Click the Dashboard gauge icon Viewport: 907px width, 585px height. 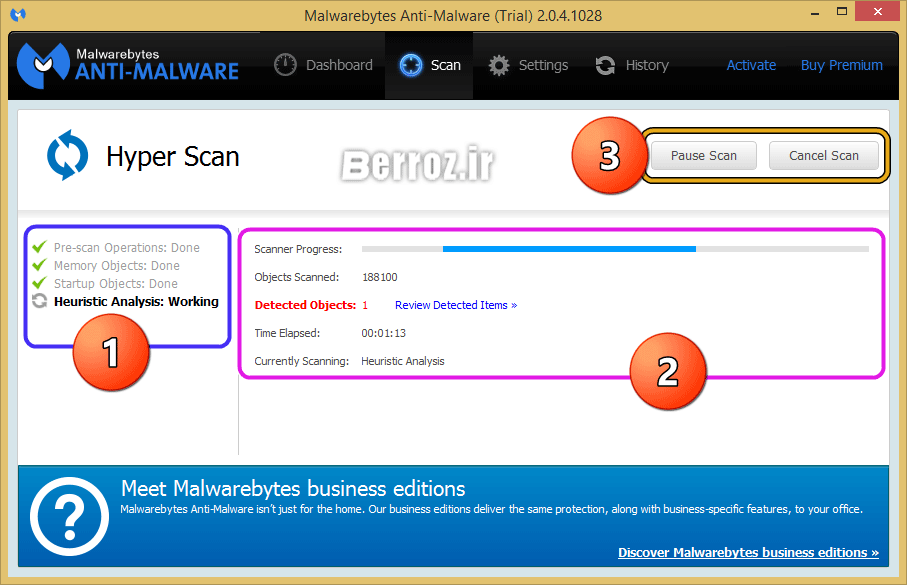pos(285,65)
